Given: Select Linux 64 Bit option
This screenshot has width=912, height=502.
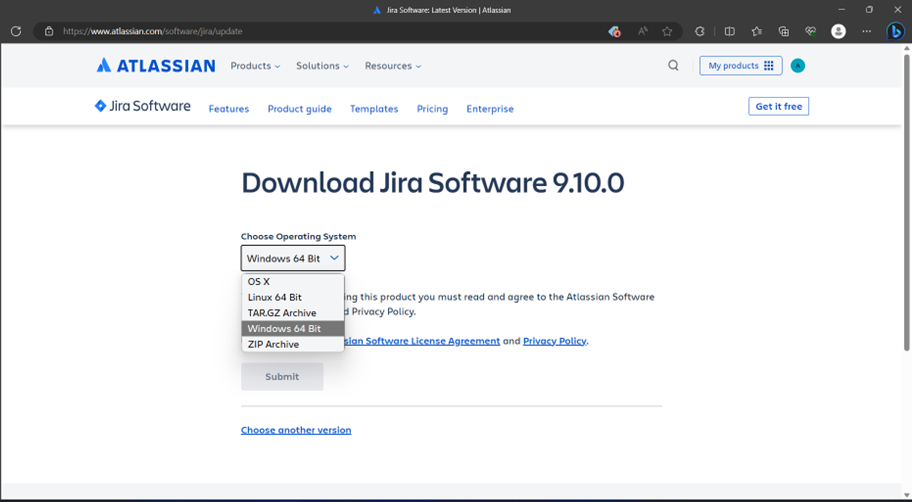Looking at the screenshot, I should pyautogui.click(x=293, y=297).
